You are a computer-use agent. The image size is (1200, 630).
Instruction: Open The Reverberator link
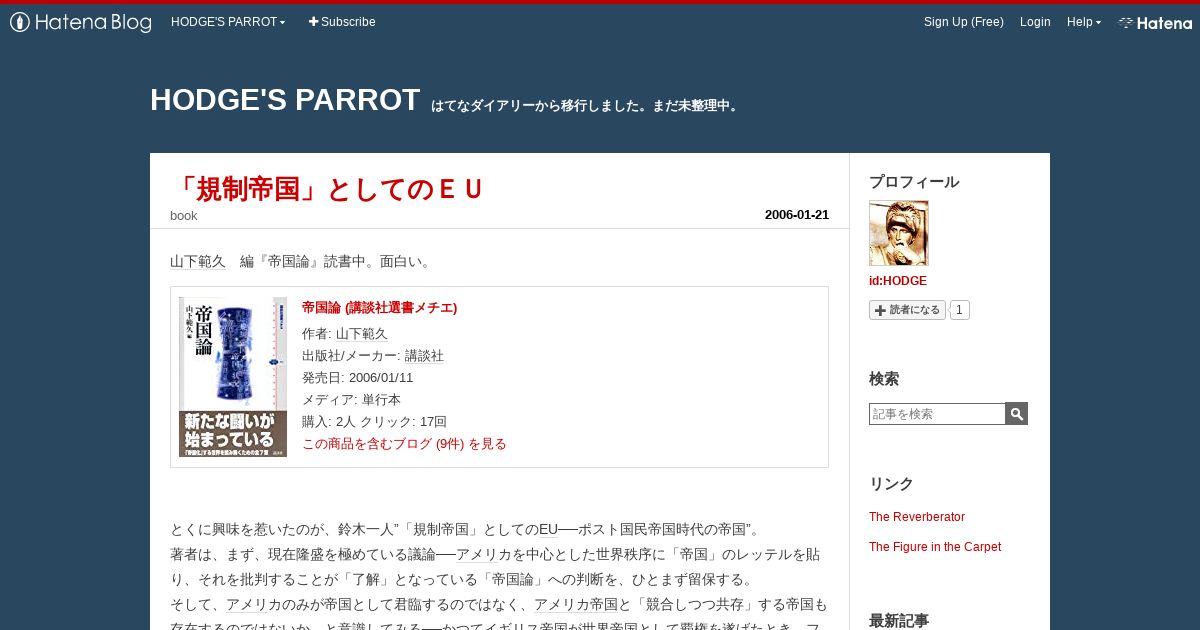click(917, 517)
